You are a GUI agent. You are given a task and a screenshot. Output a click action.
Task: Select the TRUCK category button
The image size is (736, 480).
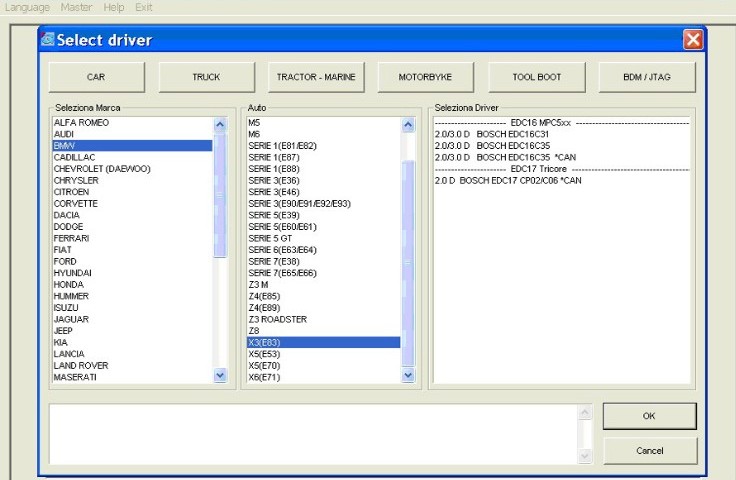(x=207, y=77)
